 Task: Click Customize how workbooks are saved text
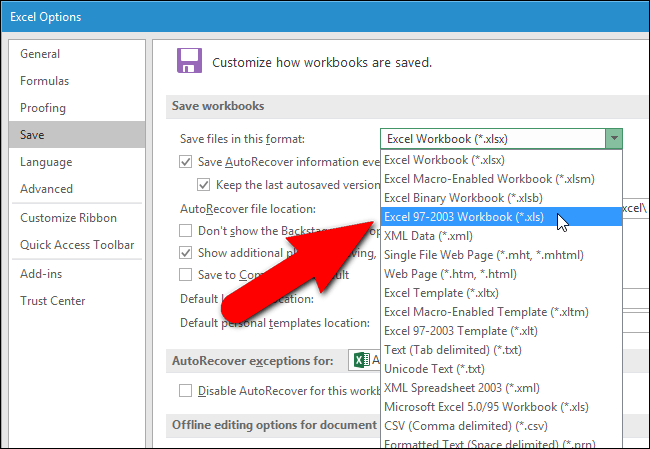tap(322, 63)
